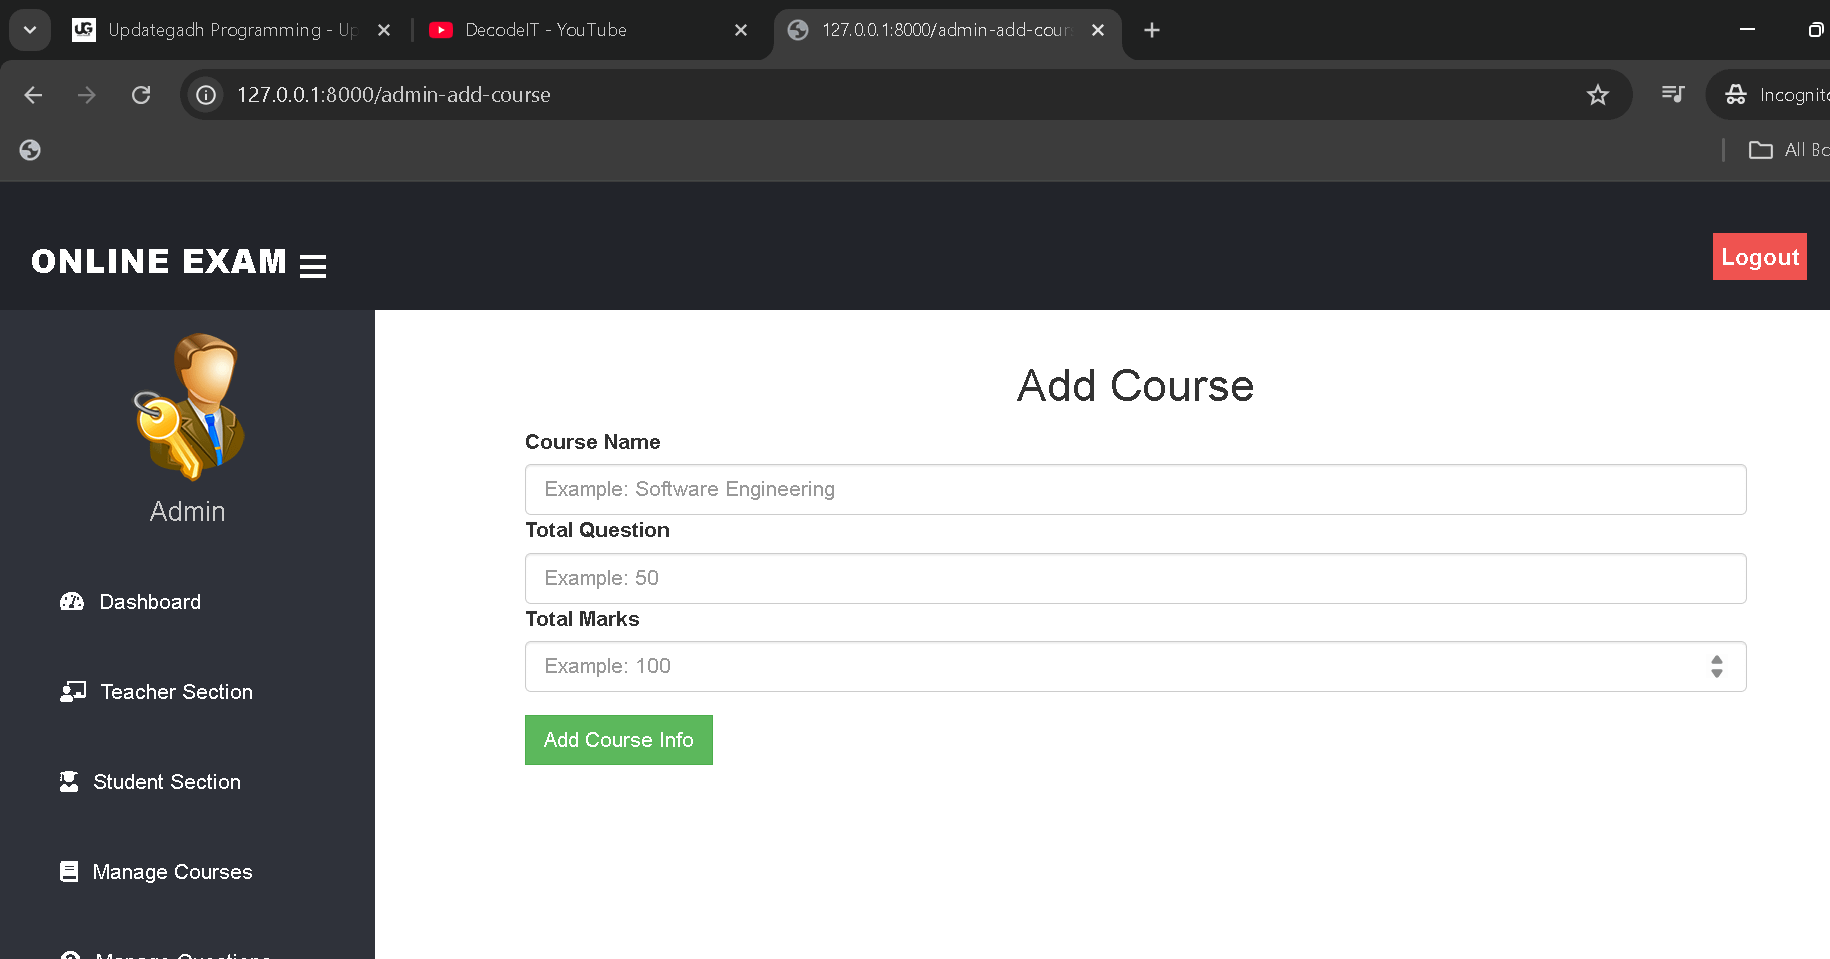The width and height of the screenshot is (1830, 959).
Task: Switch to the Updategadh Programming tab
Action: click(x=230, y=30)
